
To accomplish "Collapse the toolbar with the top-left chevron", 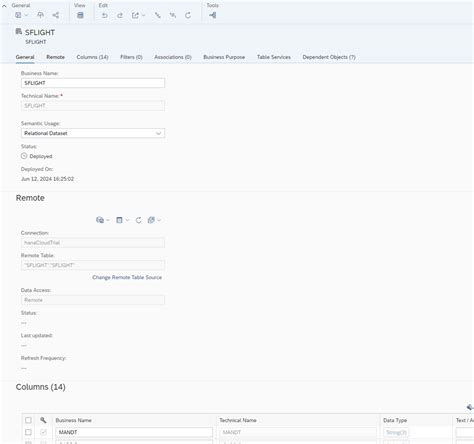I will tap(4, 6).
